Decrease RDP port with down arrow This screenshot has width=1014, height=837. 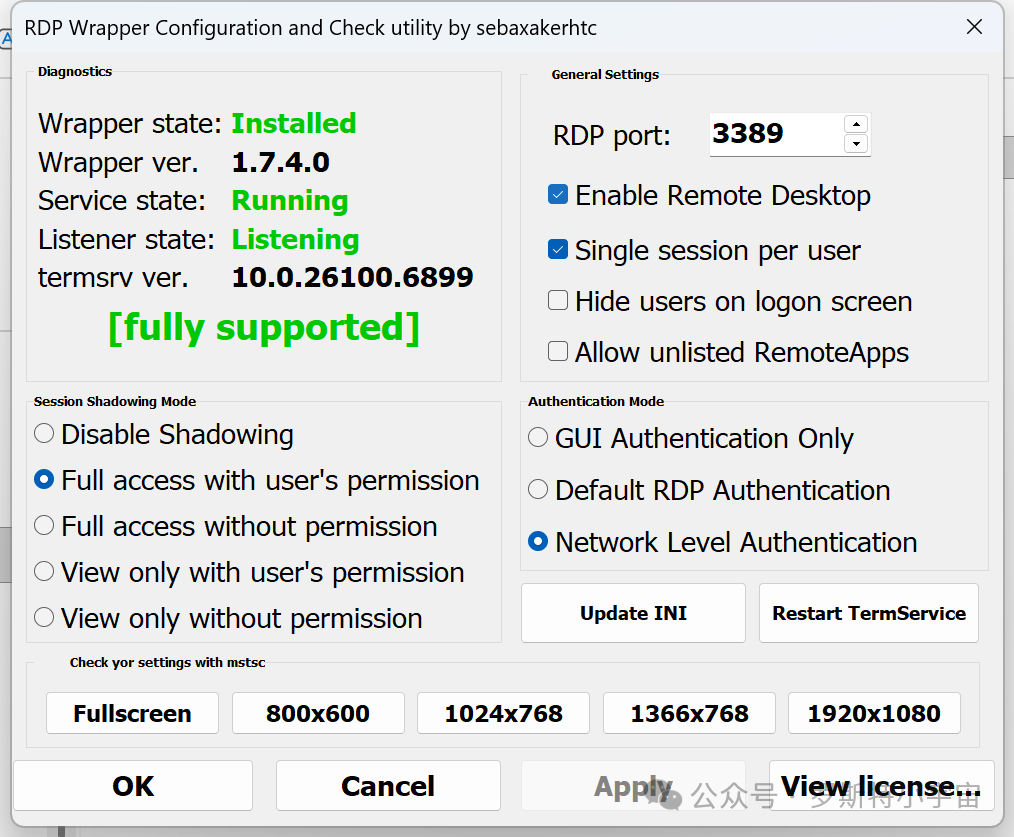tap(855, 144)
